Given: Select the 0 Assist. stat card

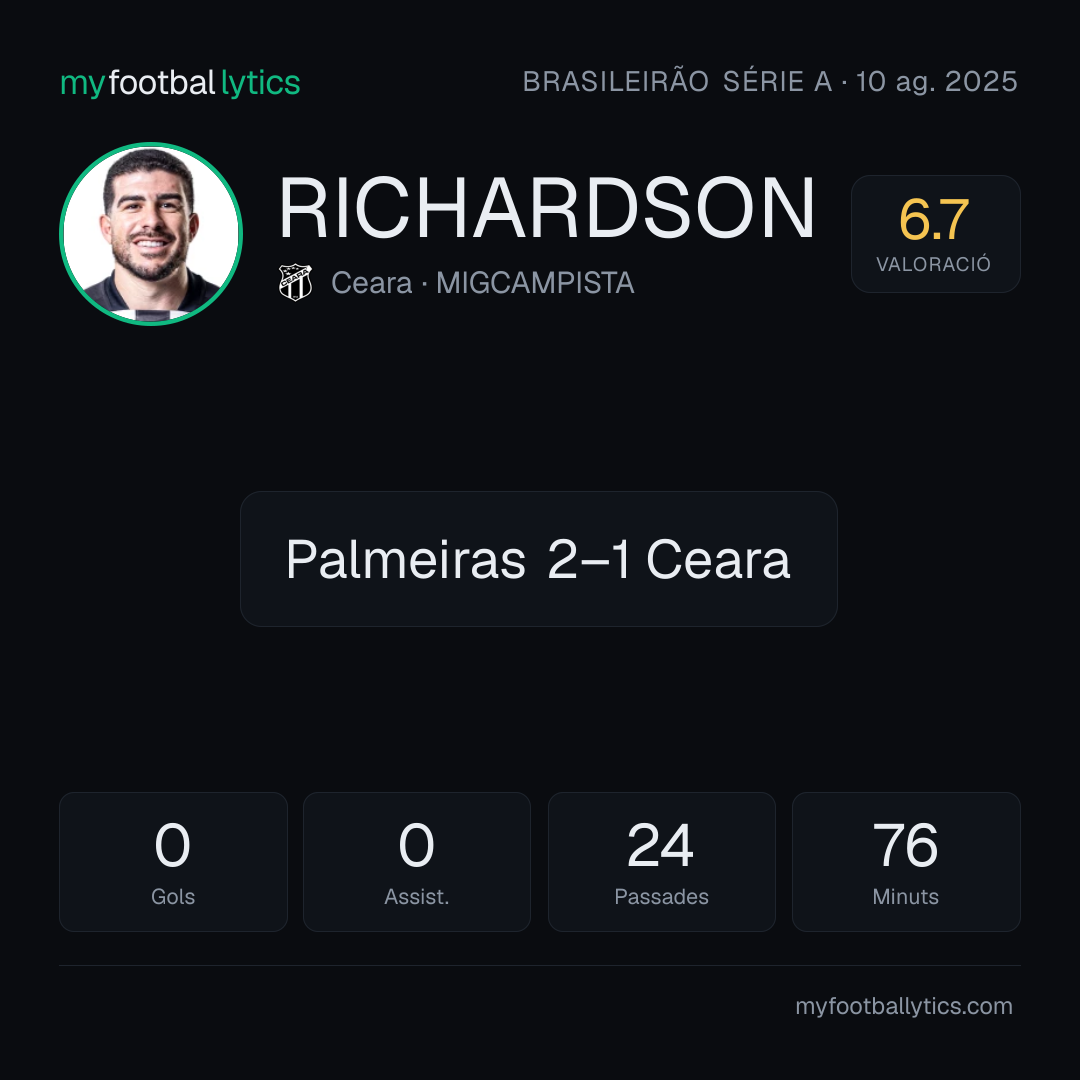Looking at the screenshot, I should click(417, 862).
